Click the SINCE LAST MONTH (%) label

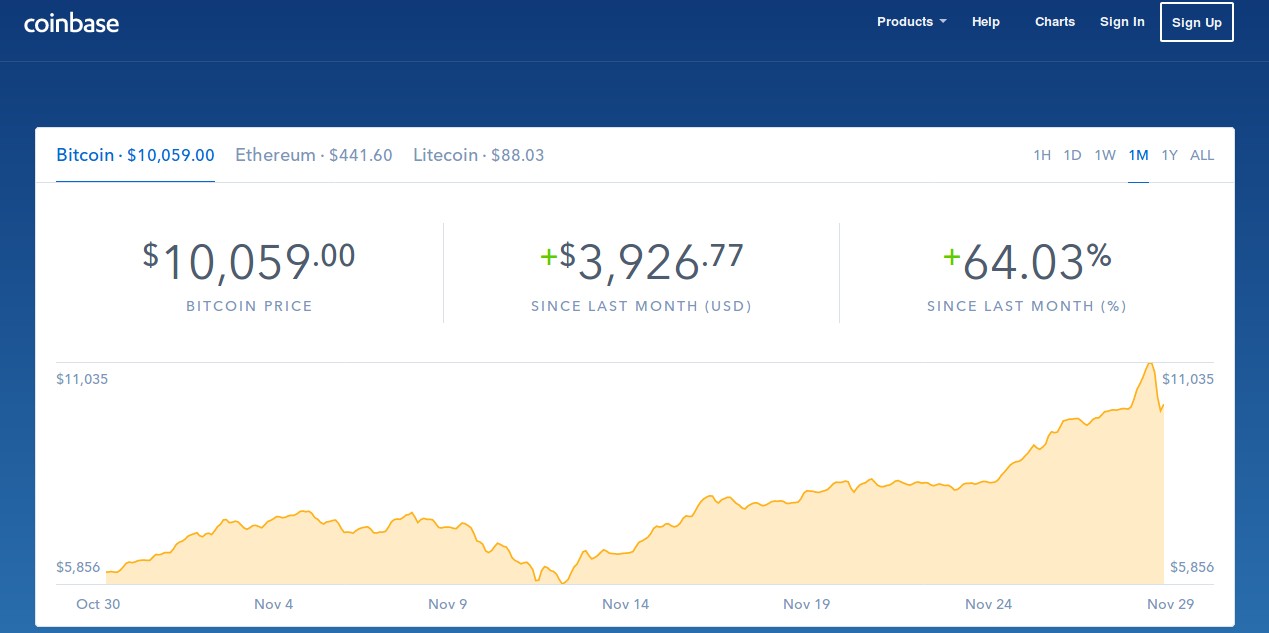click(1027, 306)
